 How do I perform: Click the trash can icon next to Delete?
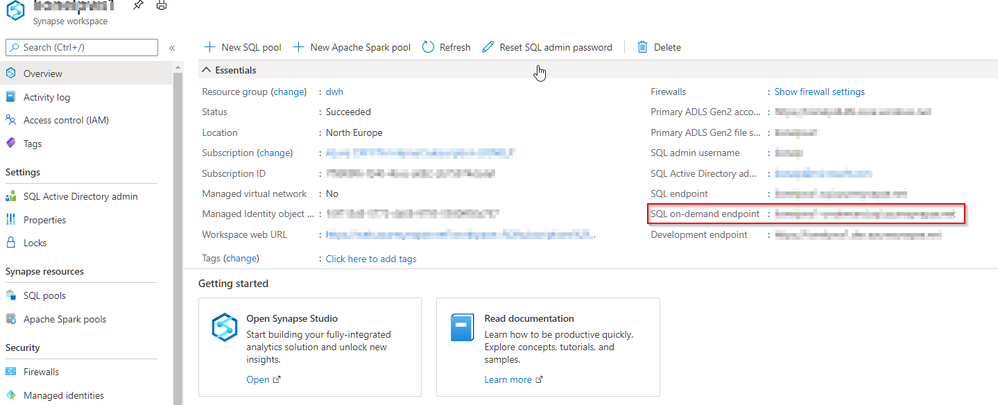pos(643,47)
